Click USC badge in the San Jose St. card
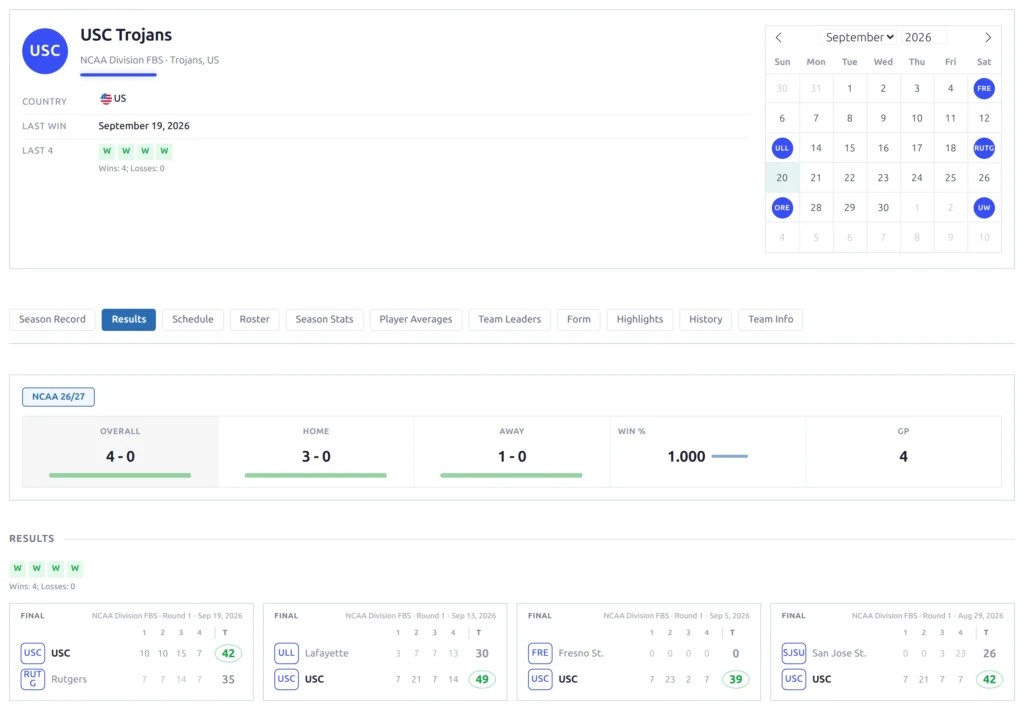Image resolution: width=1024 pixels, height=710 pixels. tap(793, 679)
